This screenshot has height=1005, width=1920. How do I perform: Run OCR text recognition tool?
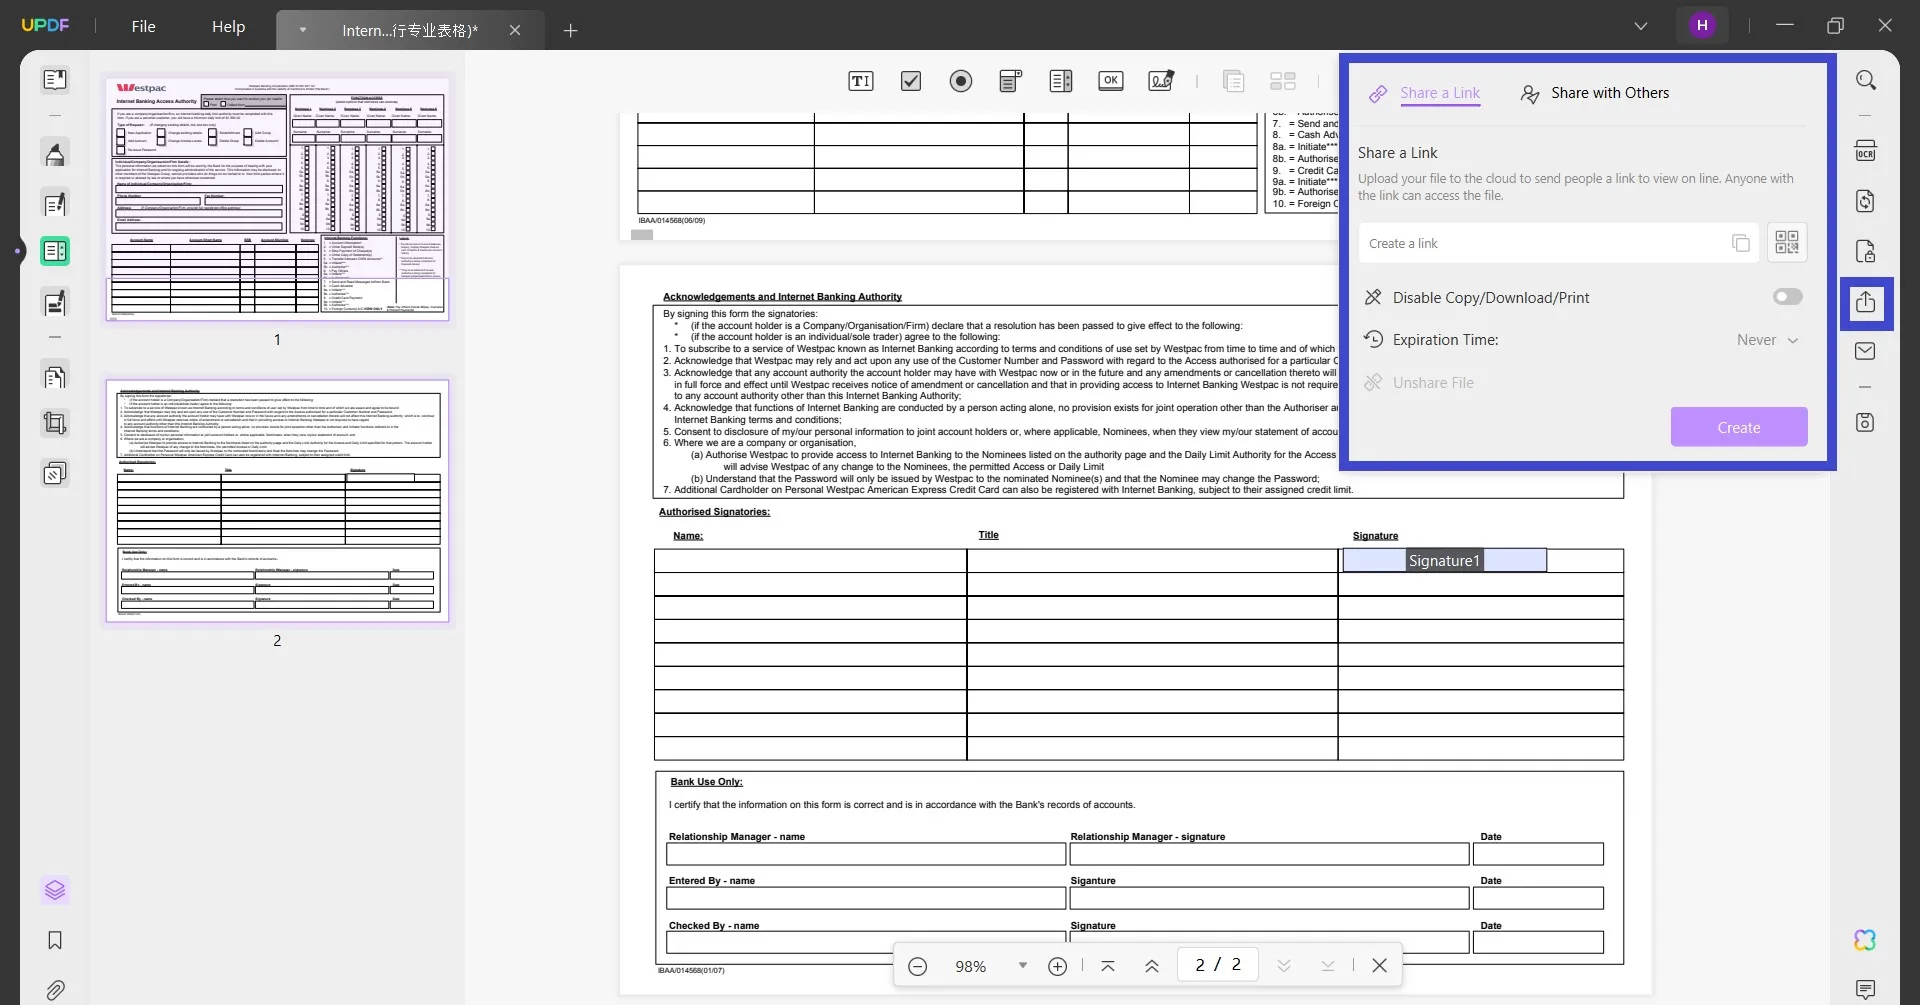[x=1866, y=152]
